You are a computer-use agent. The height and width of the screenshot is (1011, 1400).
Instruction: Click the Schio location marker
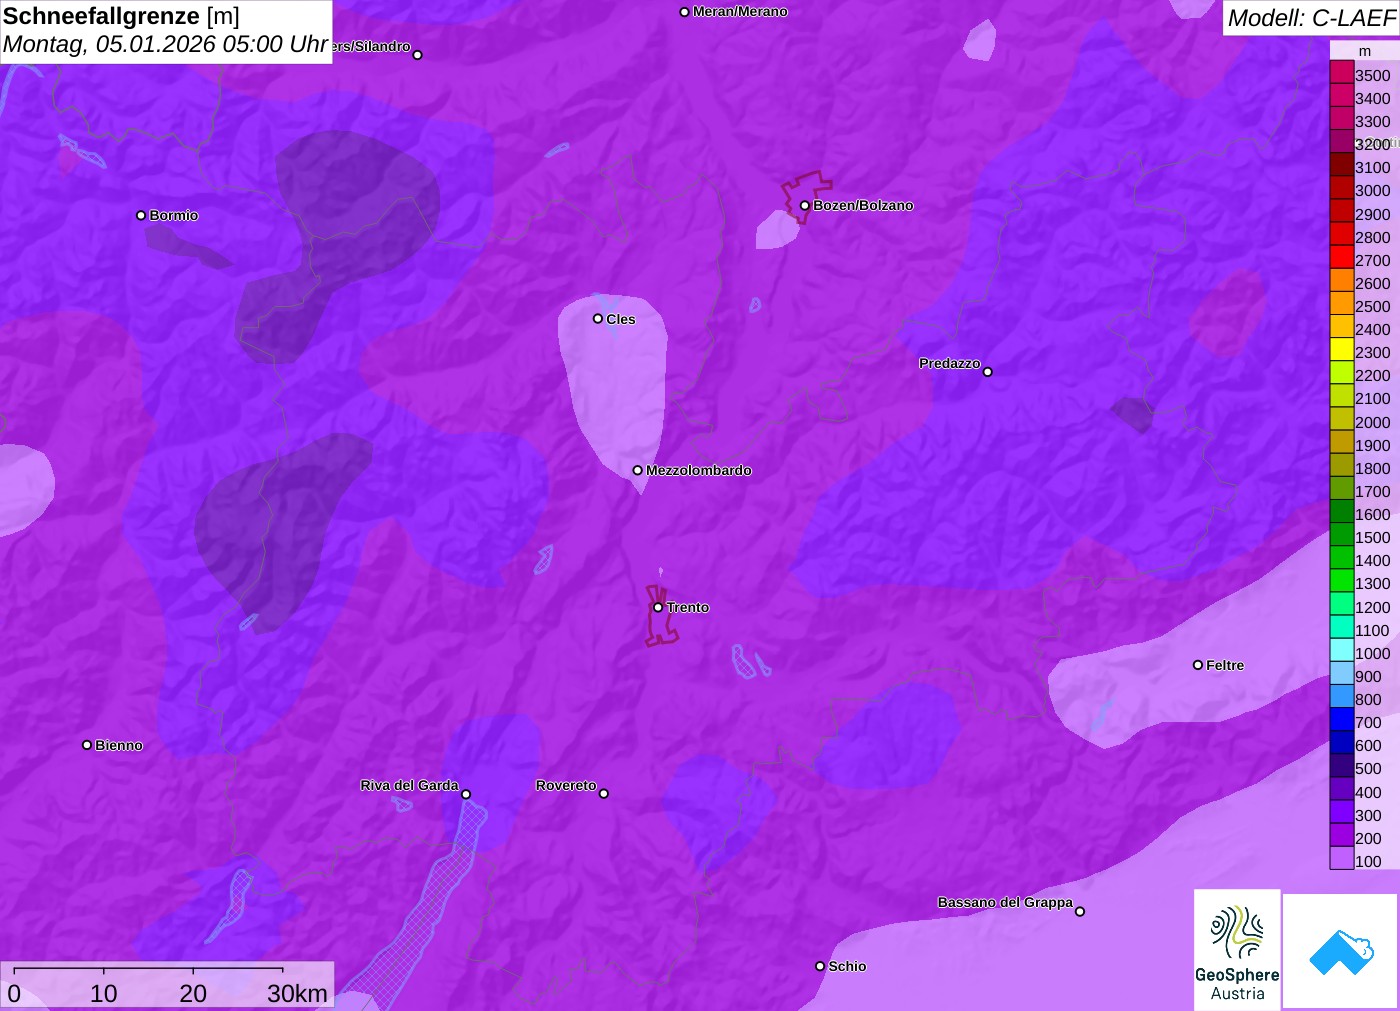[x=820, y=966]
